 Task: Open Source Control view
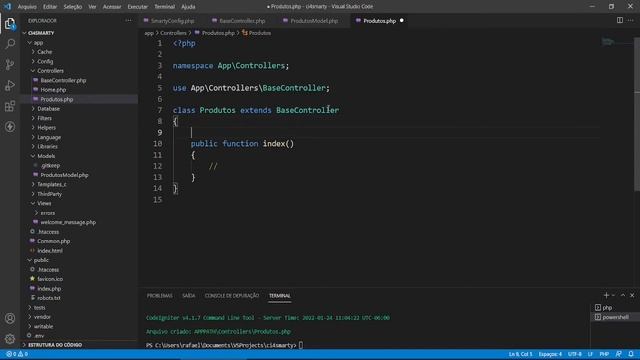pos(10,64)
